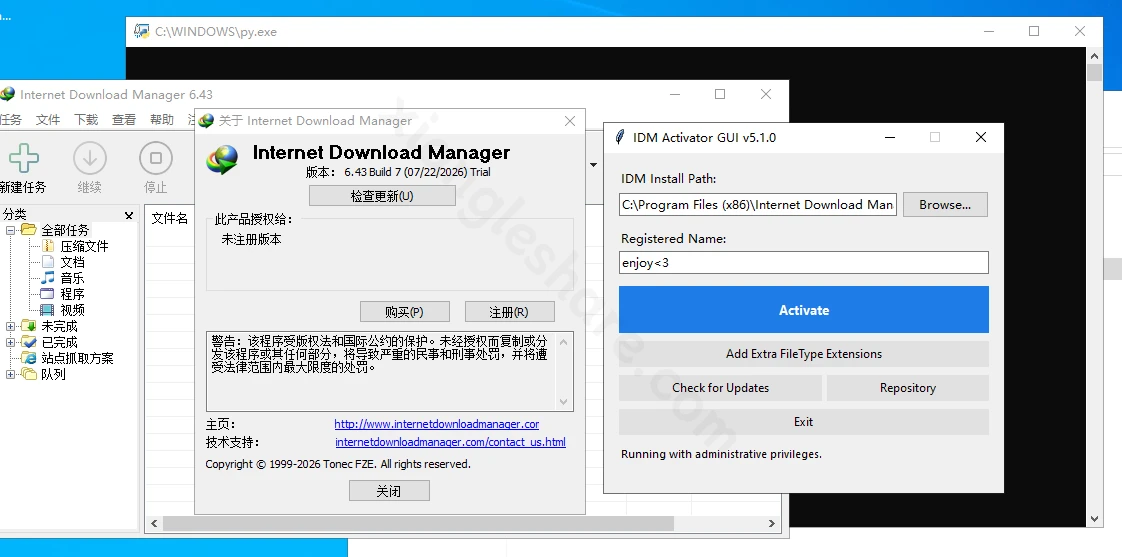Collapse the 全部任务 tree node
The height and width of the screenshot is (557, 1122).
pos(11,230)
